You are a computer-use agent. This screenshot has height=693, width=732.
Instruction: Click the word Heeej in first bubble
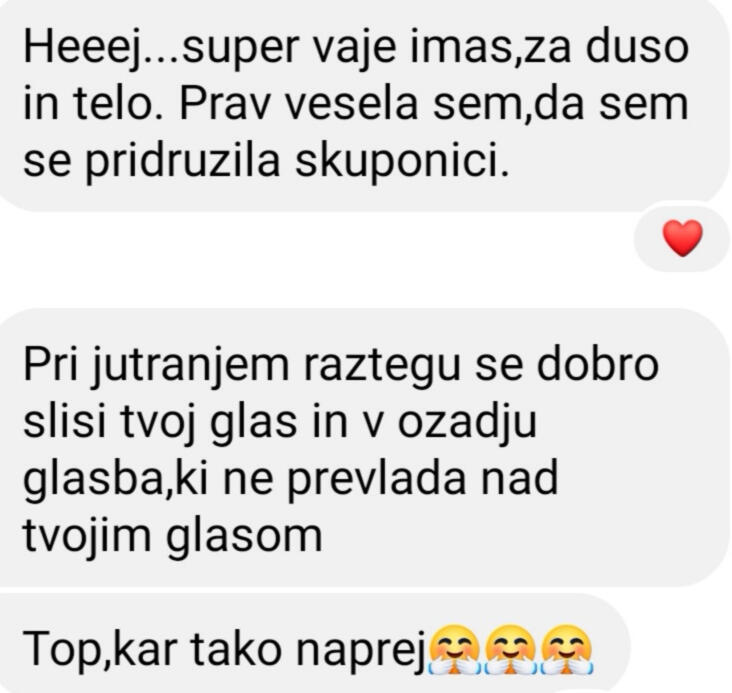point(83,49)
